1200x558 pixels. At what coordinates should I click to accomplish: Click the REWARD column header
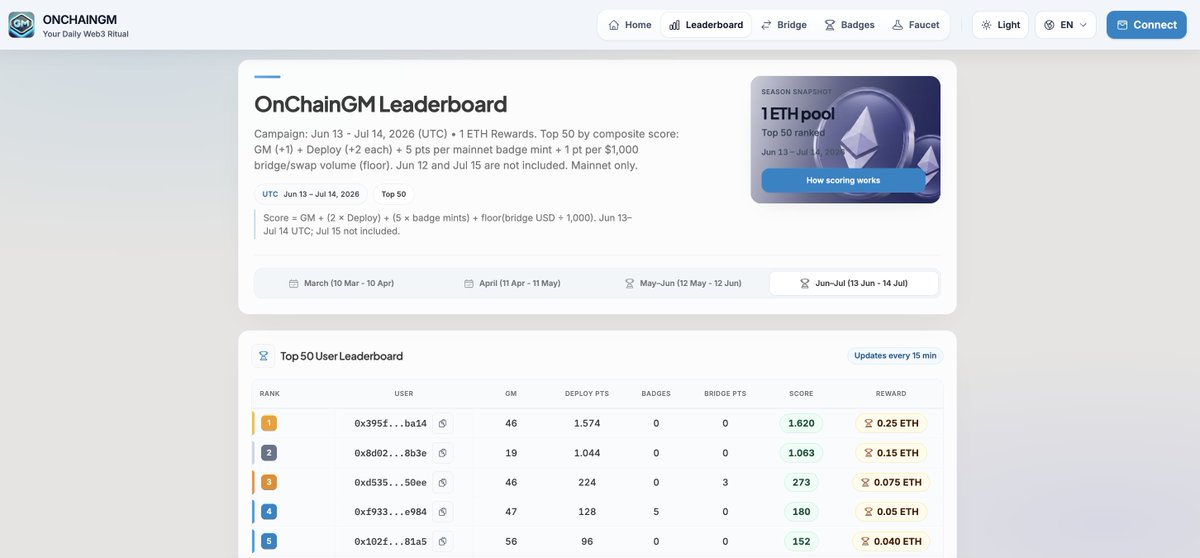click(x=891, y=394)
